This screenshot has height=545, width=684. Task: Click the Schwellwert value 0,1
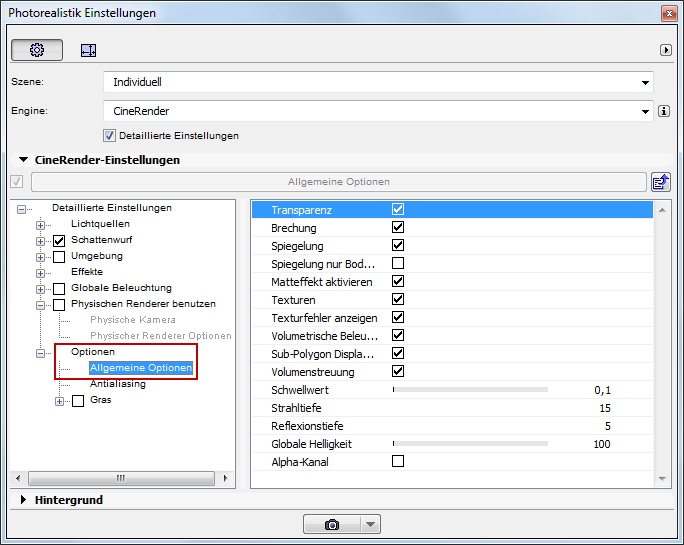point(602,390)
